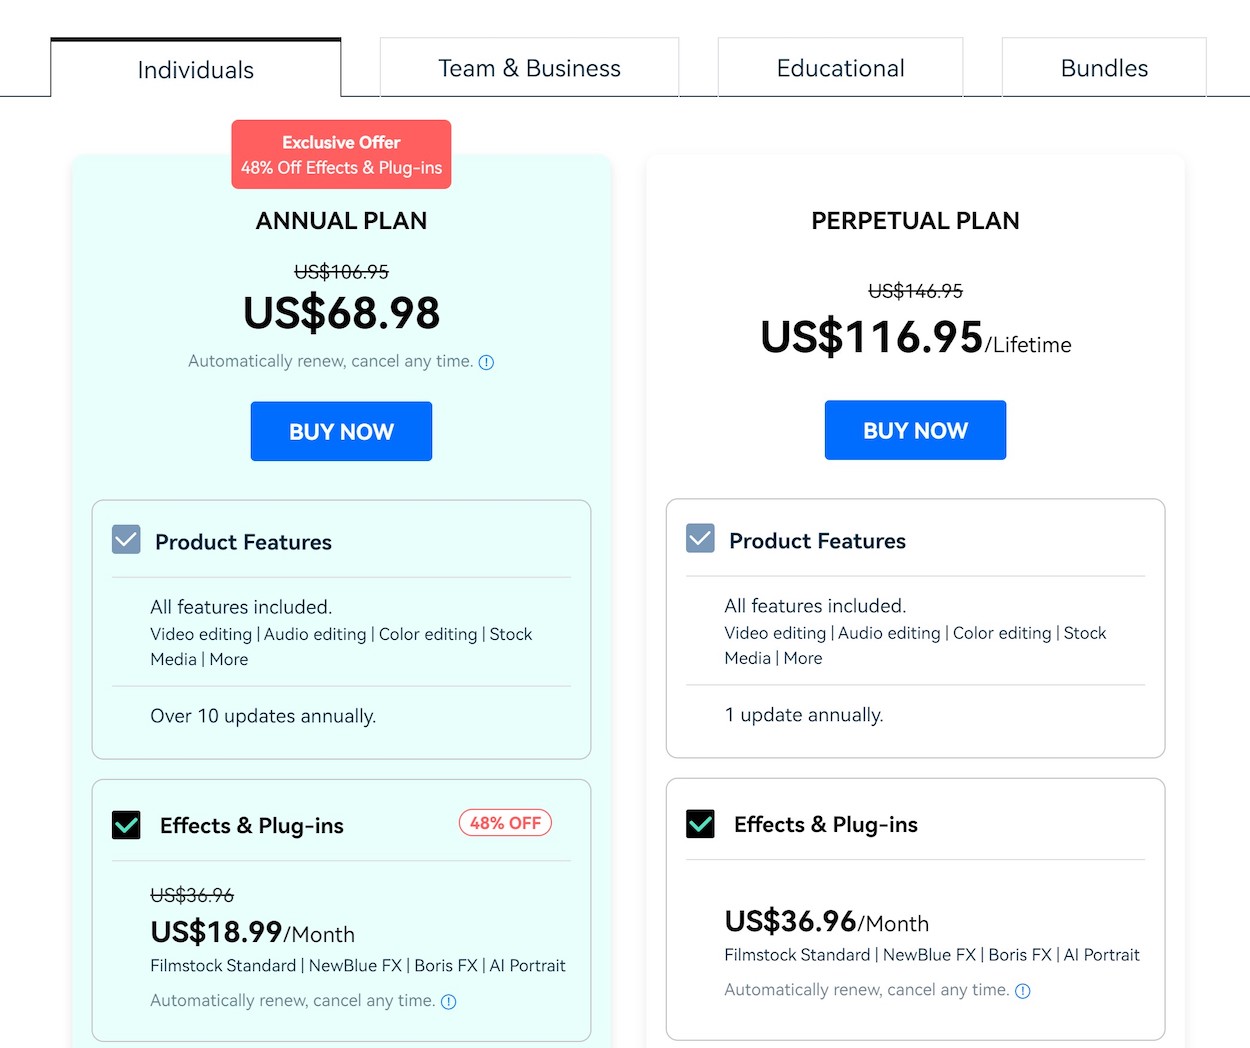Screen dimensions: 1250x1048
Task: Open the Team & Business tab
Action: (529, 68)
